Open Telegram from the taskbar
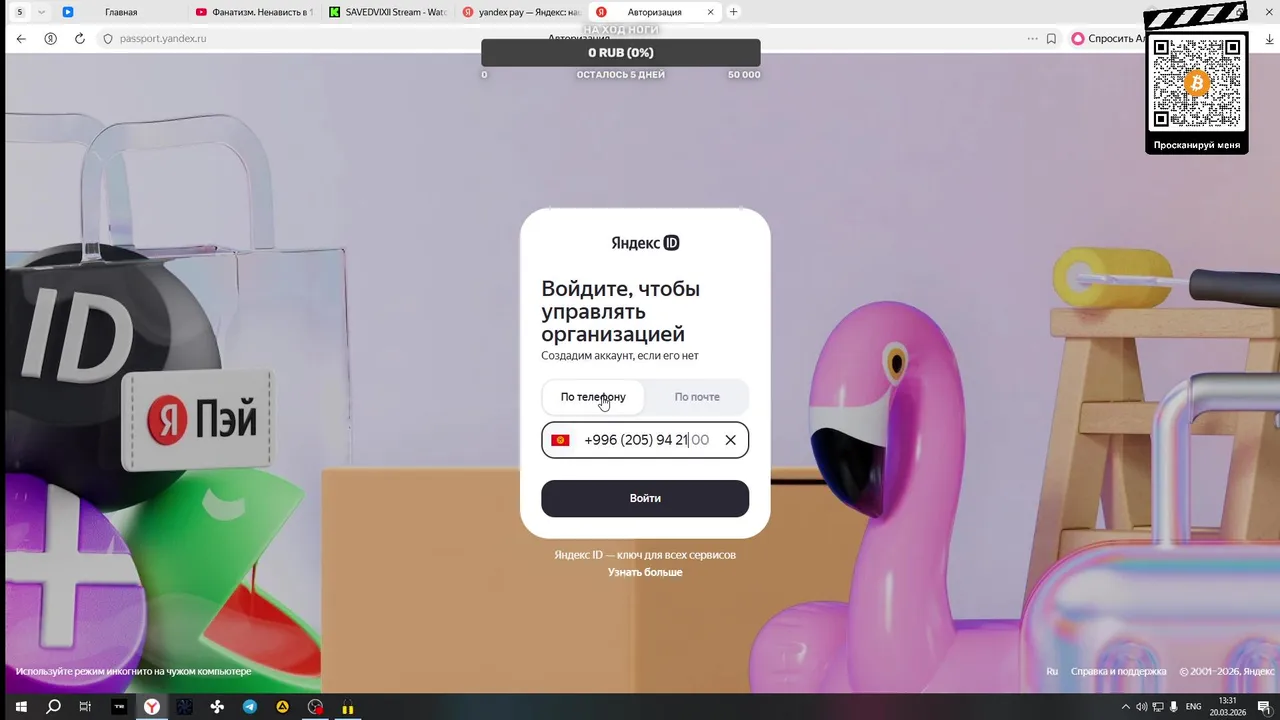The height and width of the screenshot is (720, 1280). (250, 707)
